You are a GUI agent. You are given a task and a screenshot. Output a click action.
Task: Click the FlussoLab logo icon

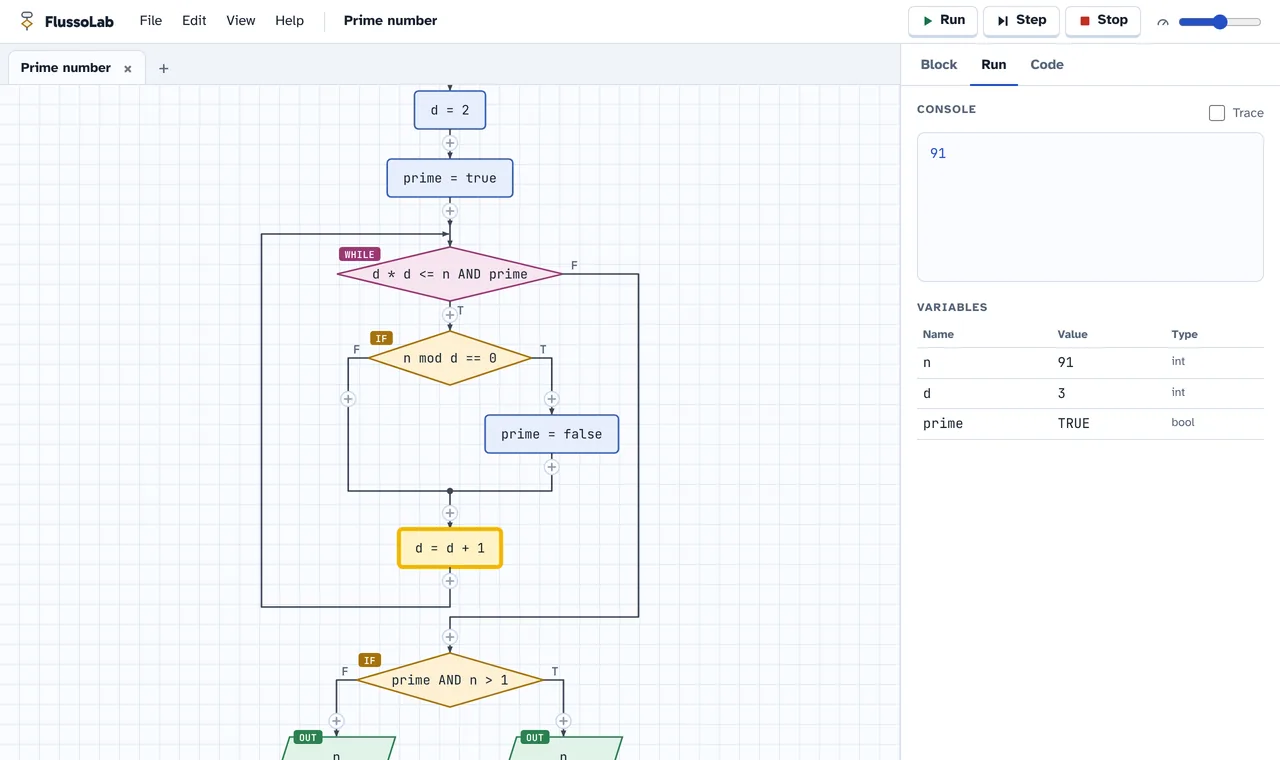click(x=27, y=20)
